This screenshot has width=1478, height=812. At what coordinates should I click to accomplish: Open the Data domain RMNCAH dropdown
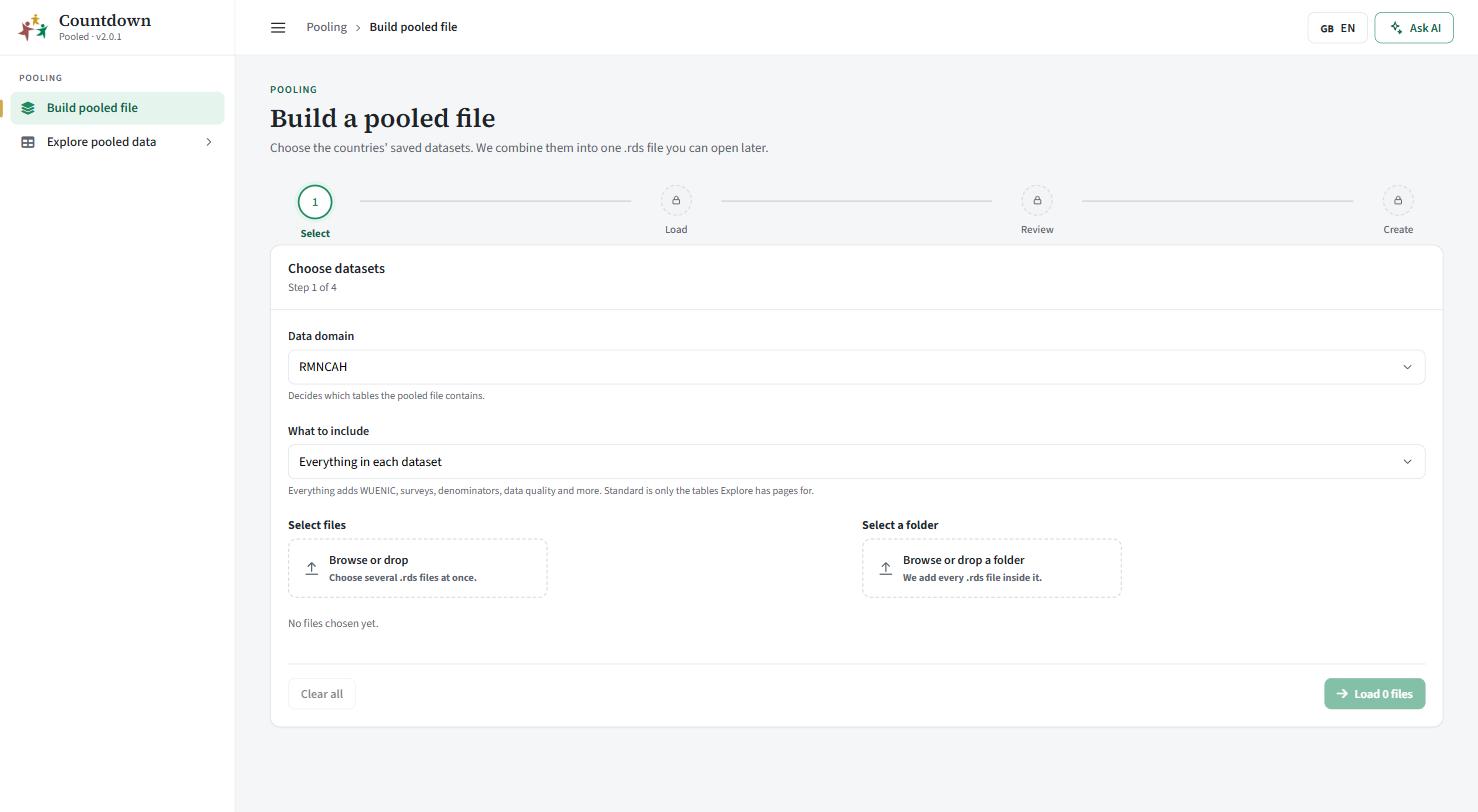pos(856,367)
